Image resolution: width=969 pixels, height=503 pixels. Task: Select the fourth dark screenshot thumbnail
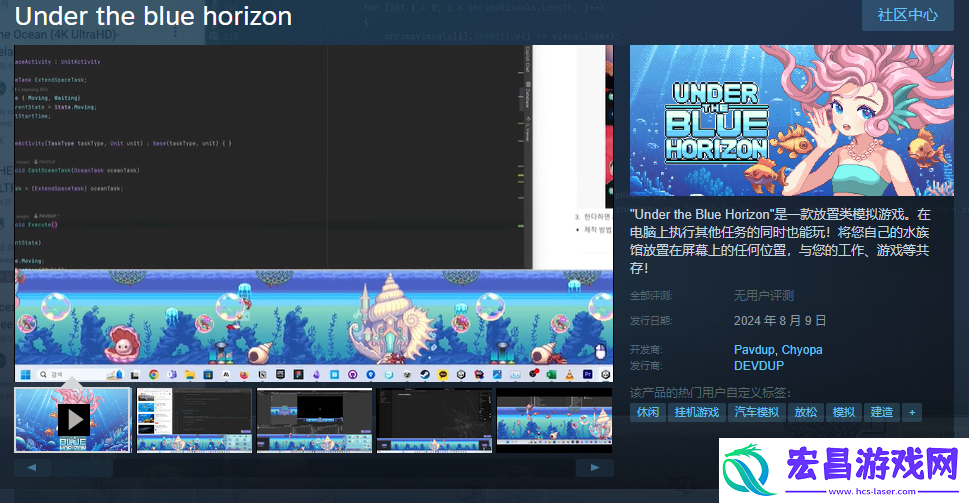[x=434, y=420]
